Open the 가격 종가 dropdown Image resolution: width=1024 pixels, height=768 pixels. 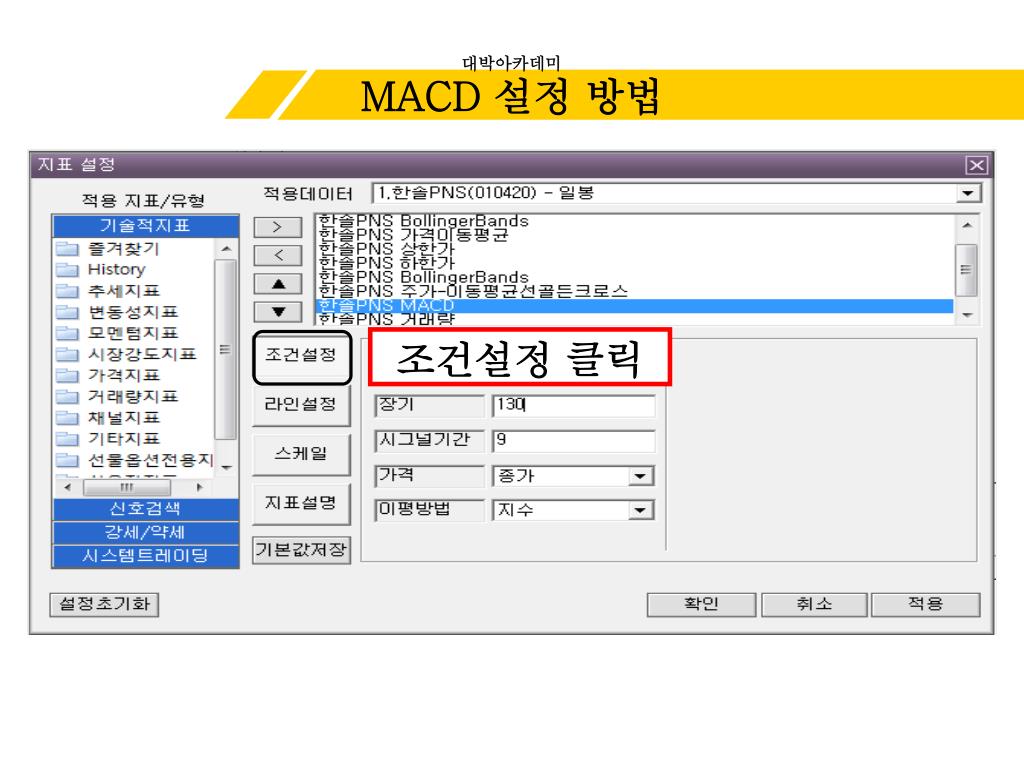[x=640, y=476]
